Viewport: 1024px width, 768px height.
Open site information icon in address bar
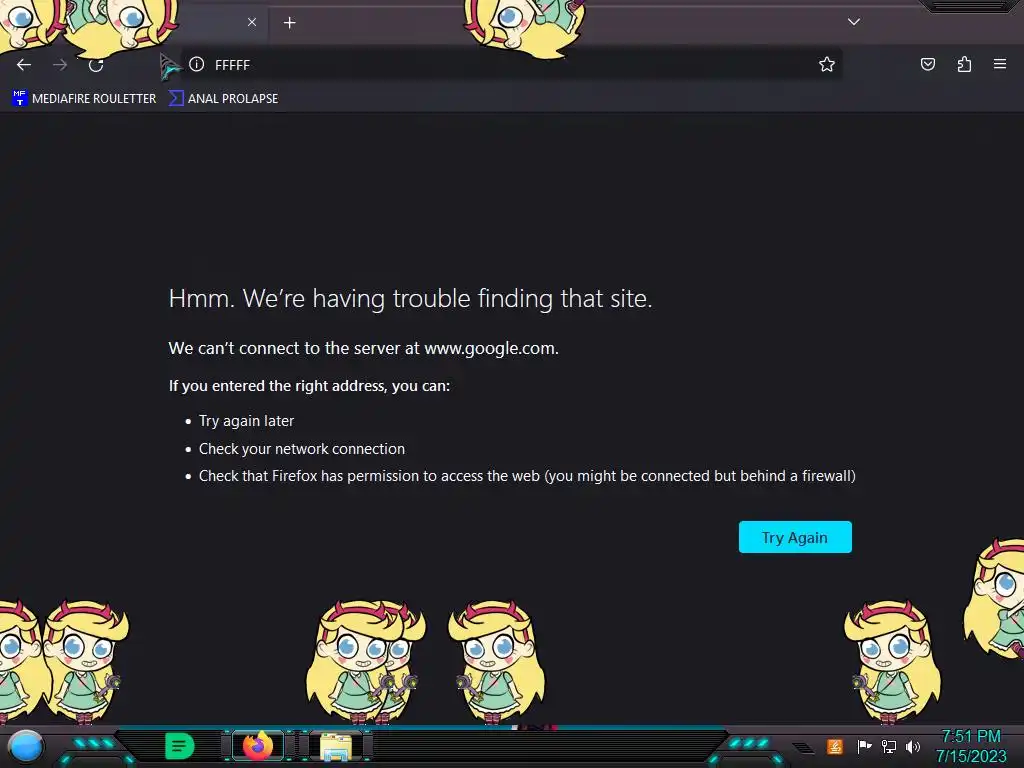(197, 64)
